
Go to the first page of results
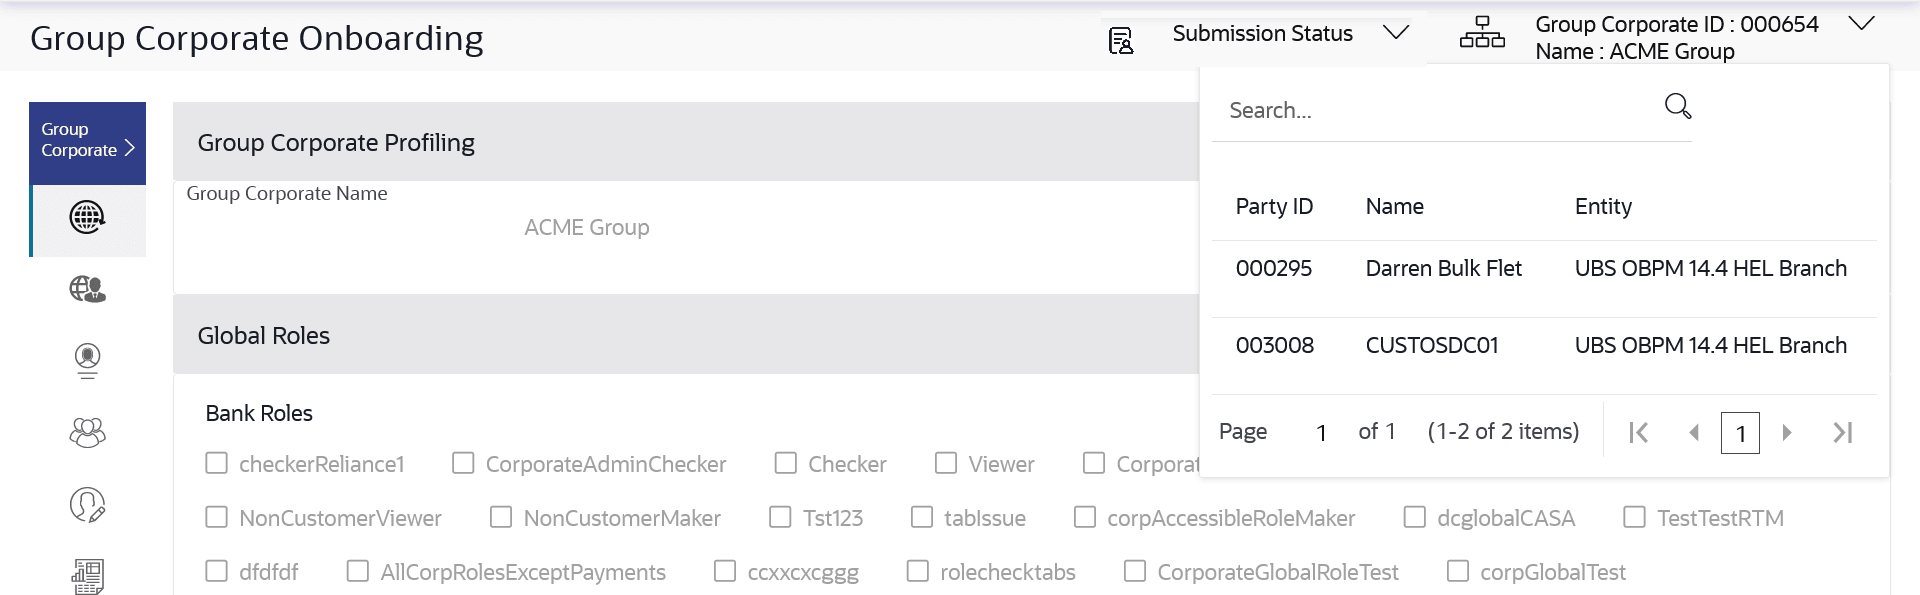click(1638, 432)
